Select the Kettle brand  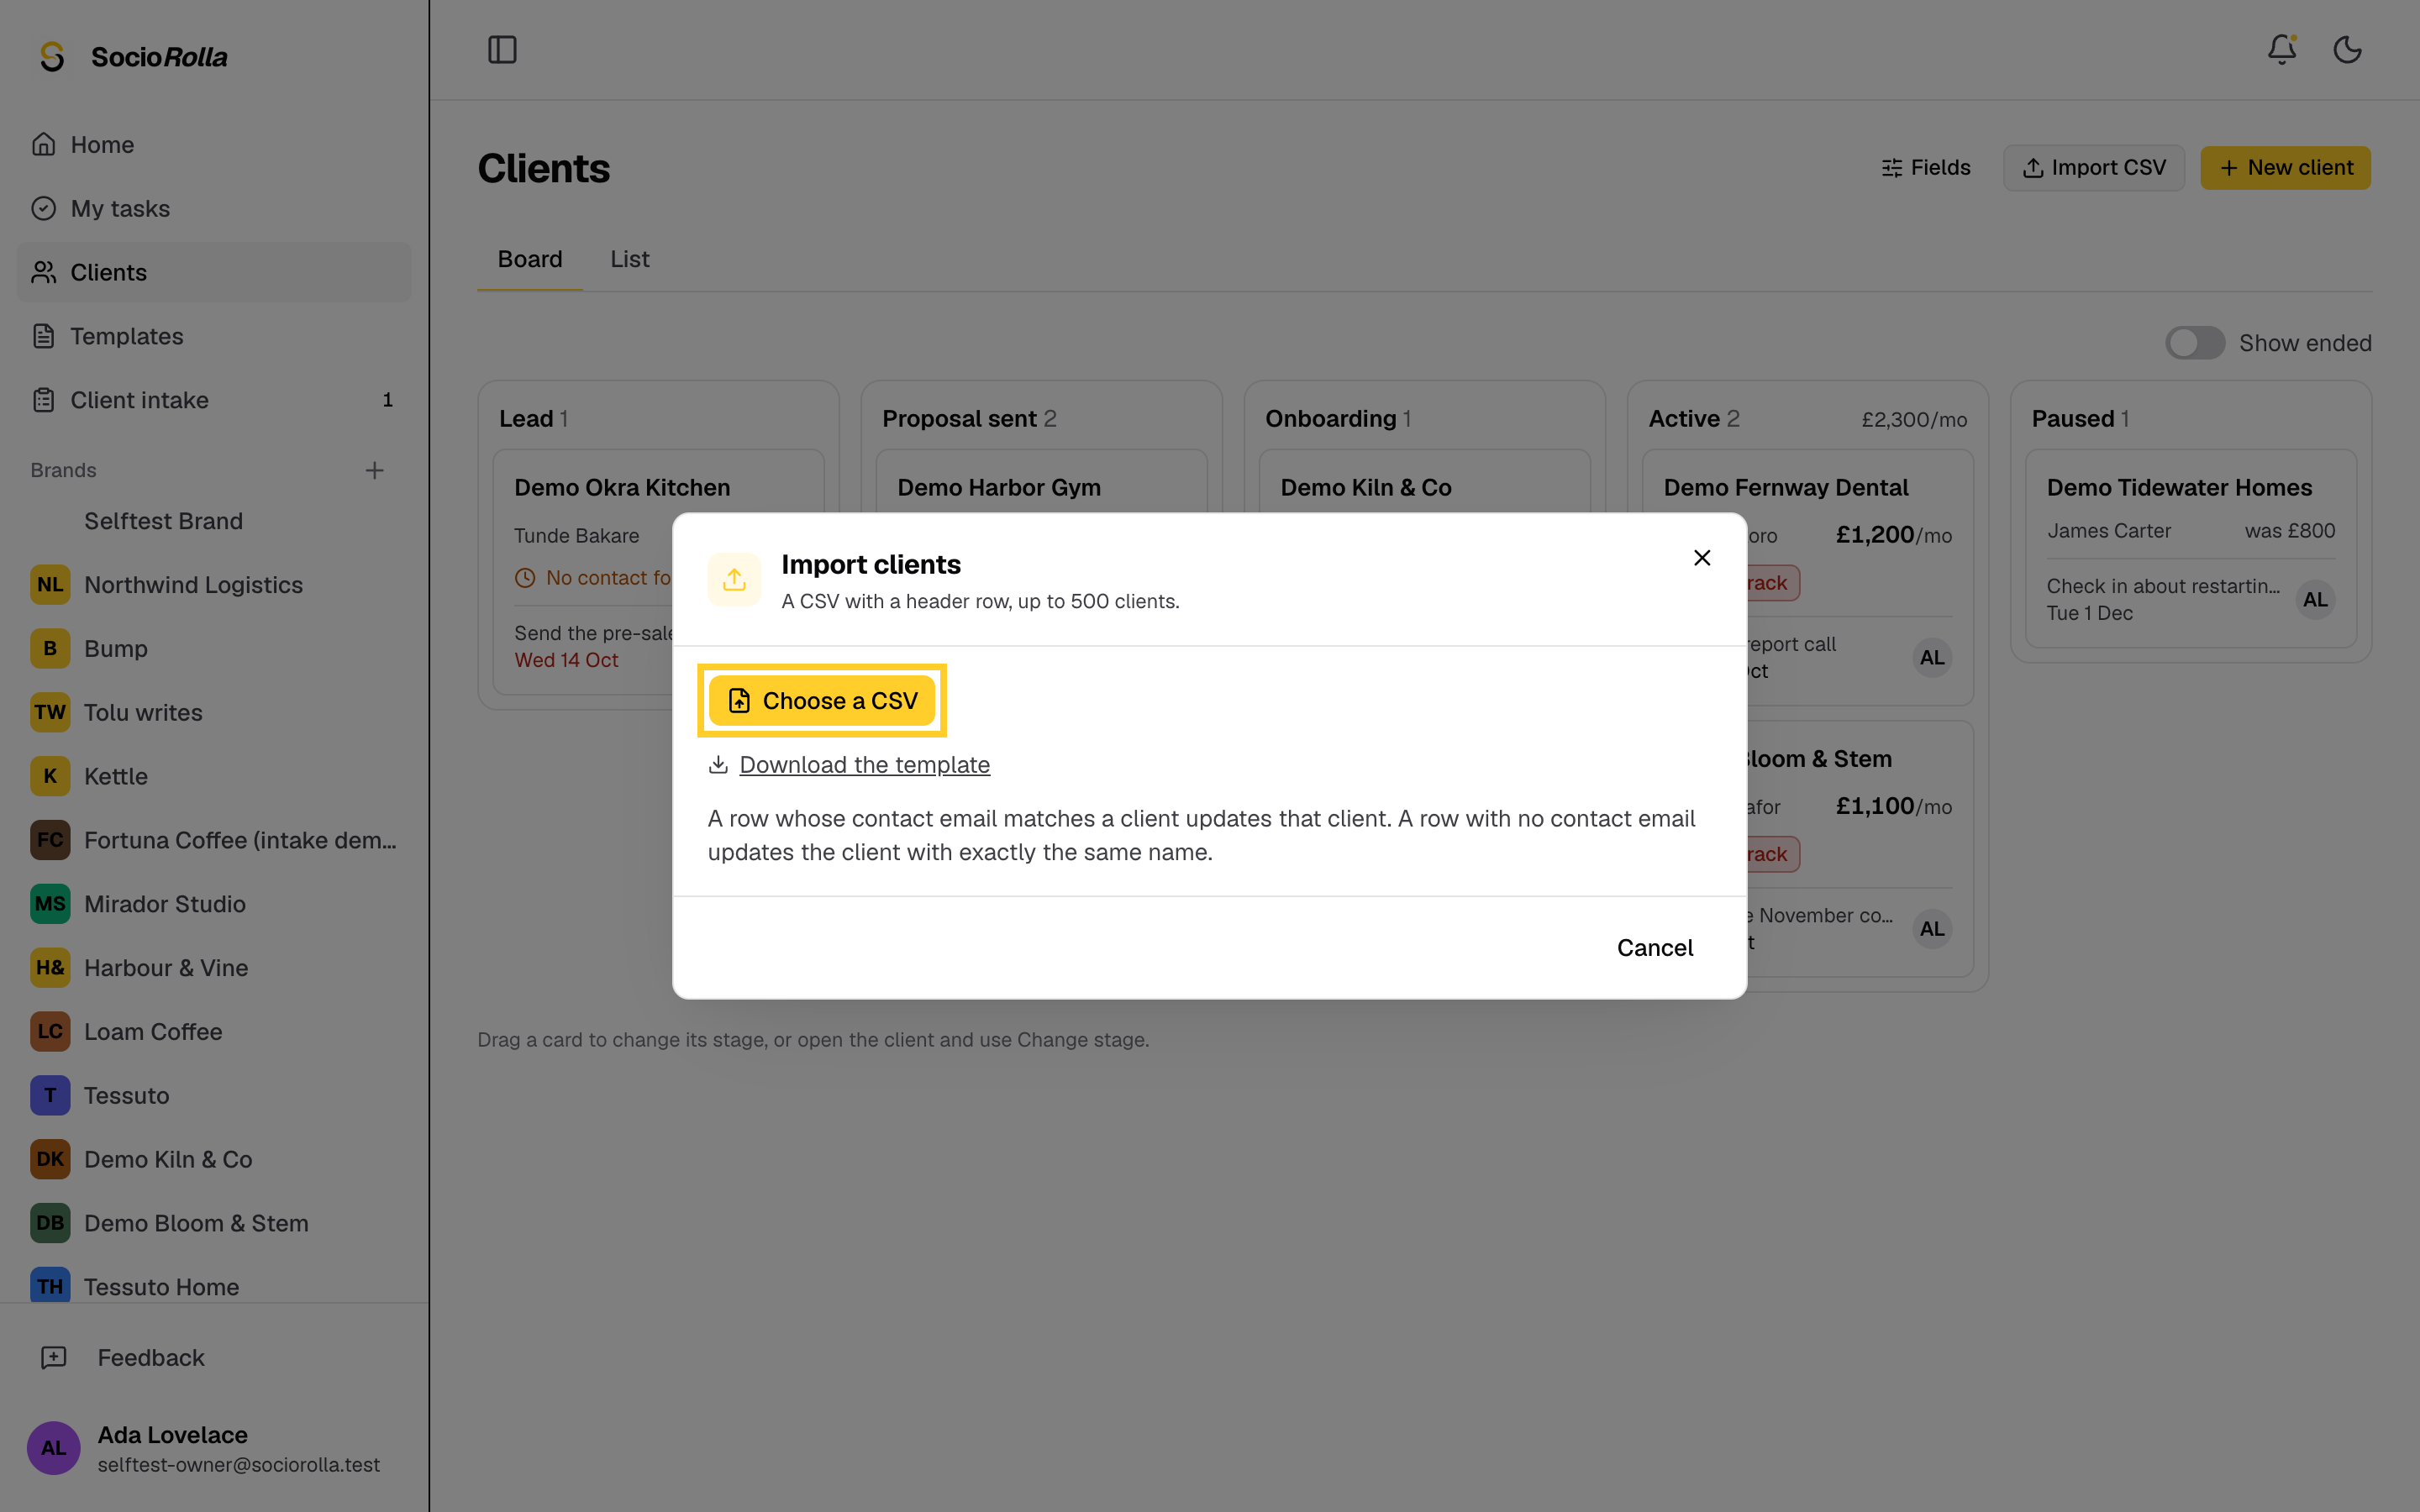coord(214,776)
